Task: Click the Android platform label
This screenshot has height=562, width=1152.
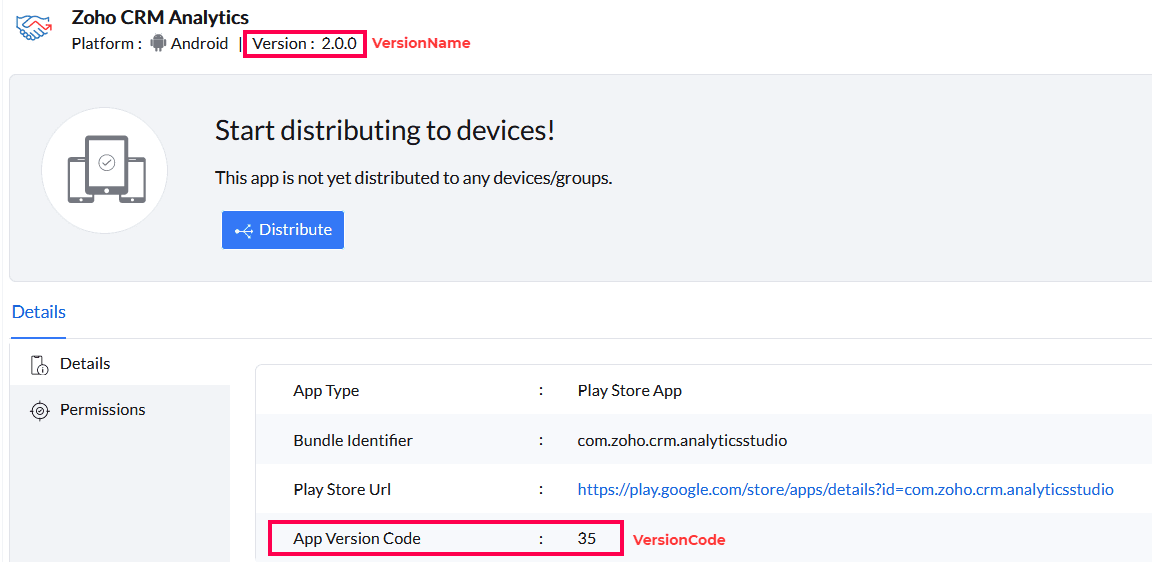Action: click(200, 43)
